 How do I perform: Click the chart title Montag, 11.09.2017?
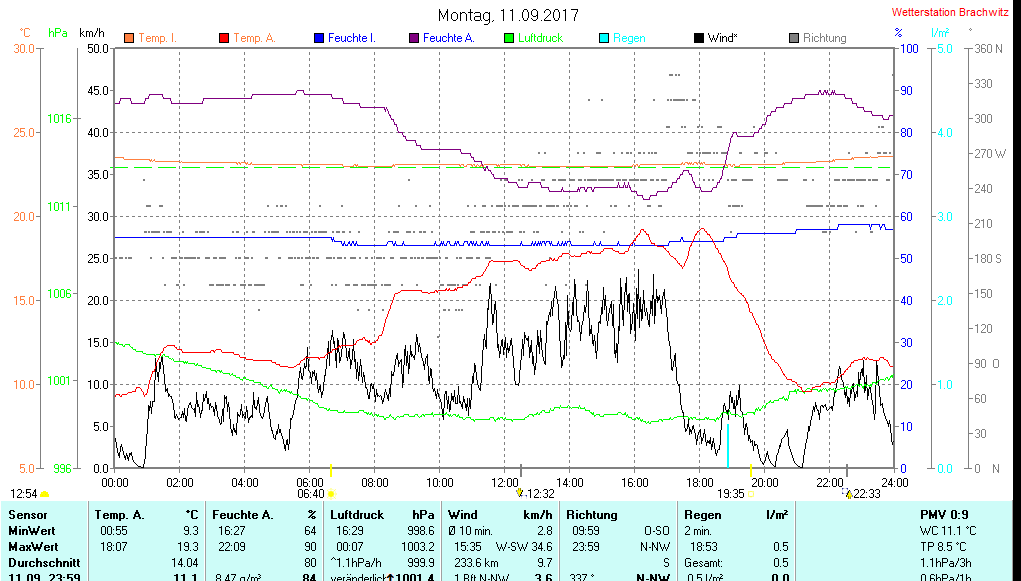tap(508, 15)
